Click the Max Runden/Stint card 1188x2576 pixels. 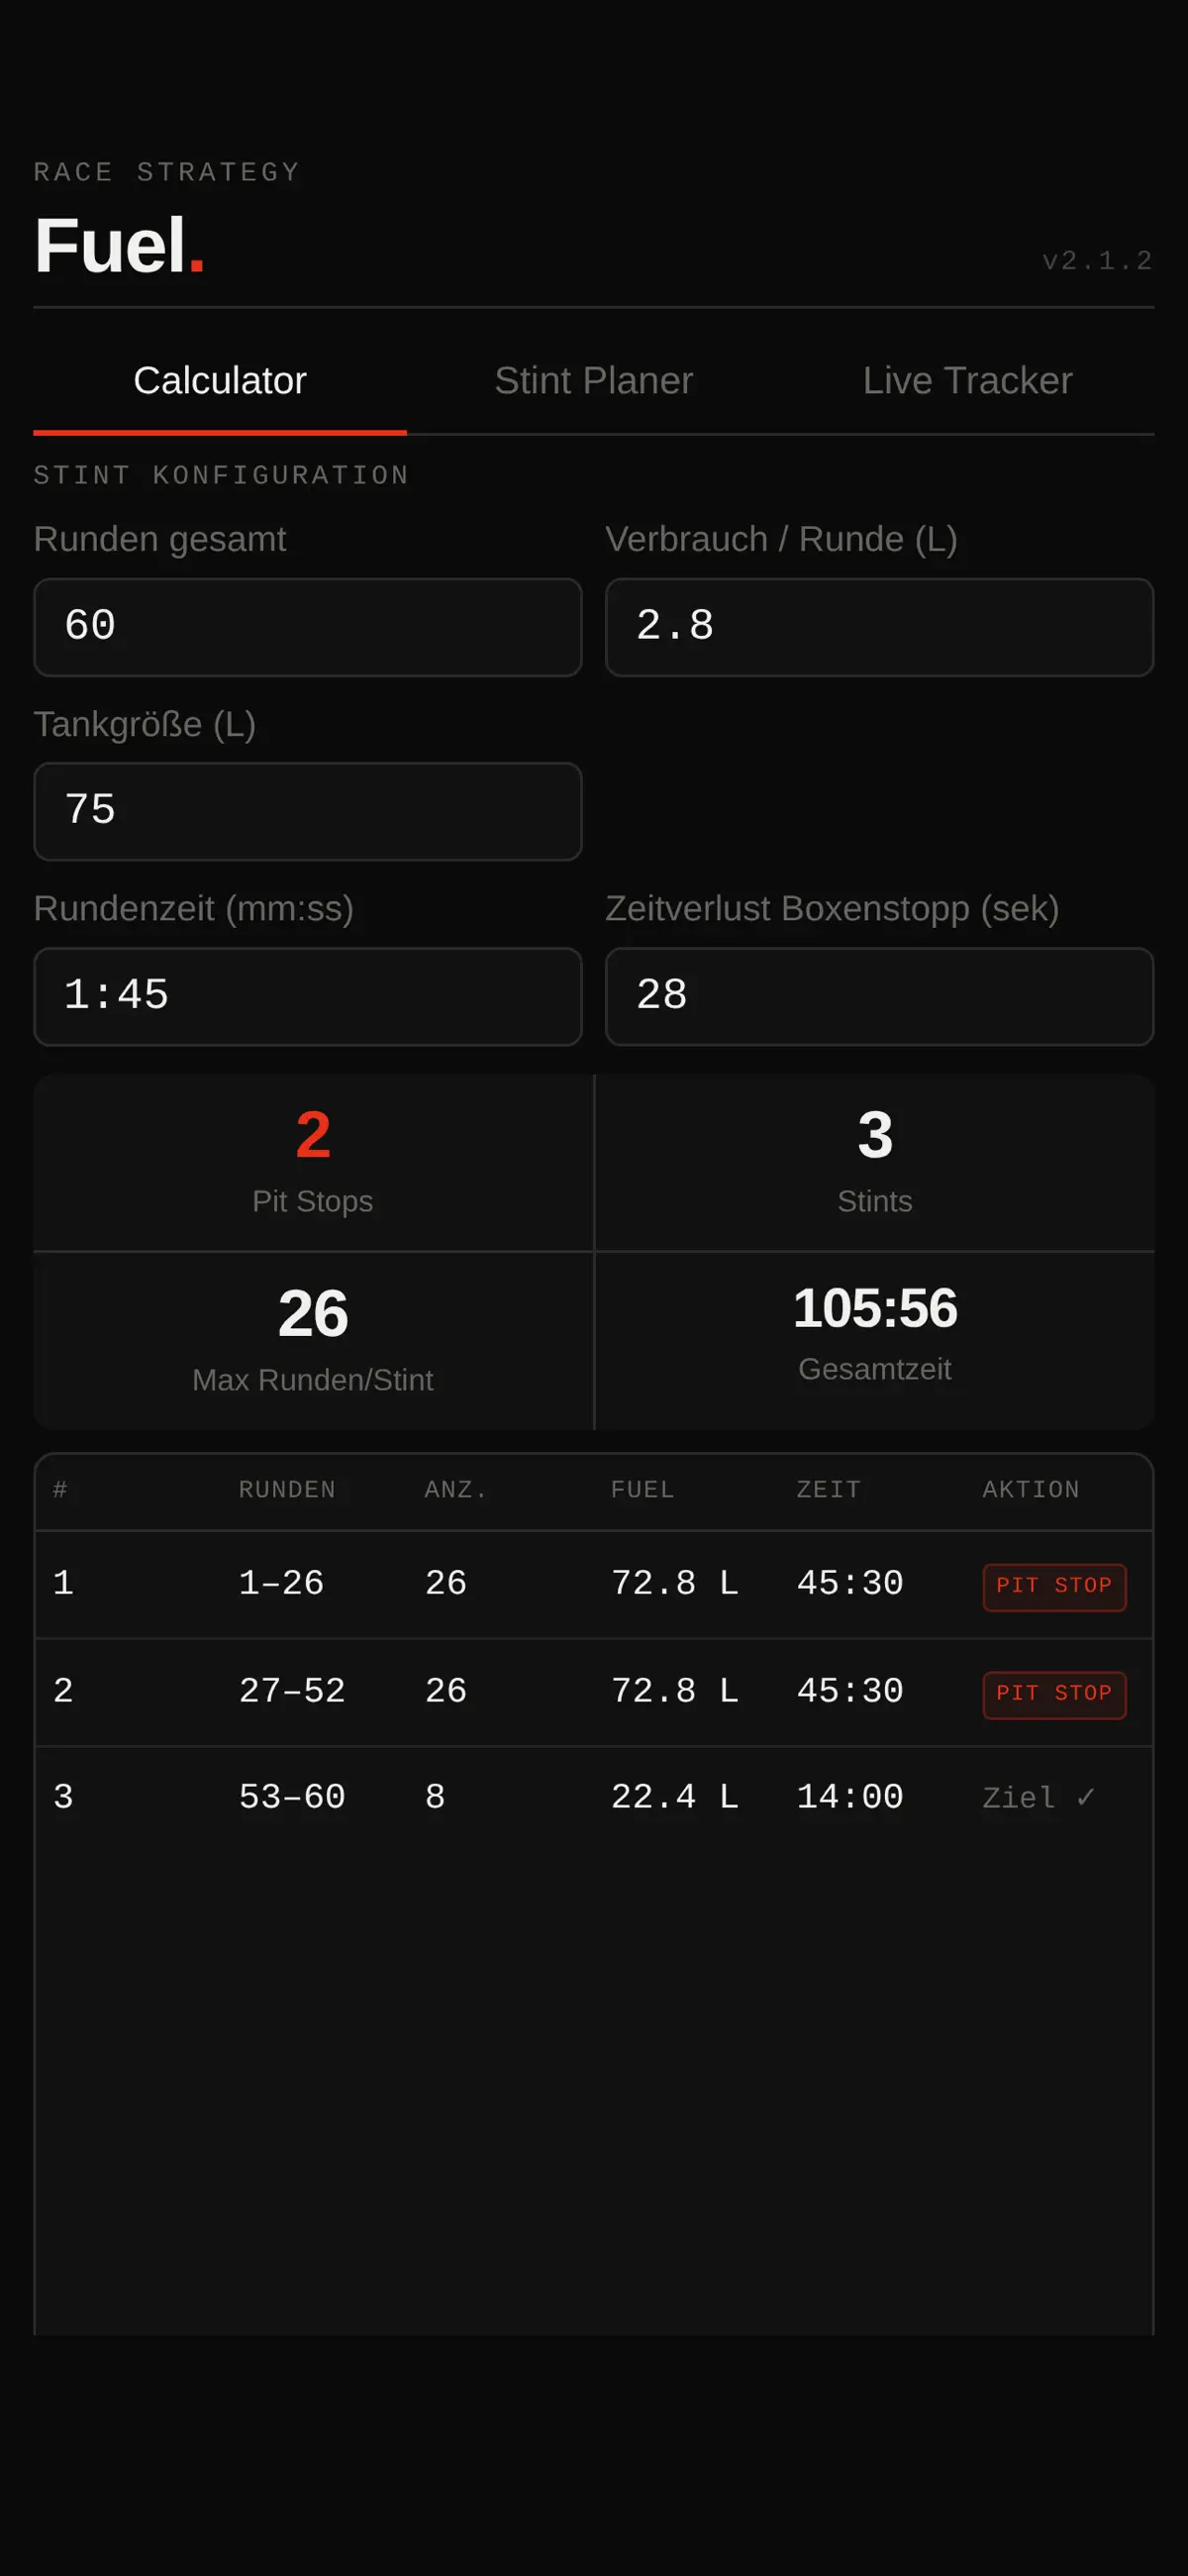(313, 1341)
